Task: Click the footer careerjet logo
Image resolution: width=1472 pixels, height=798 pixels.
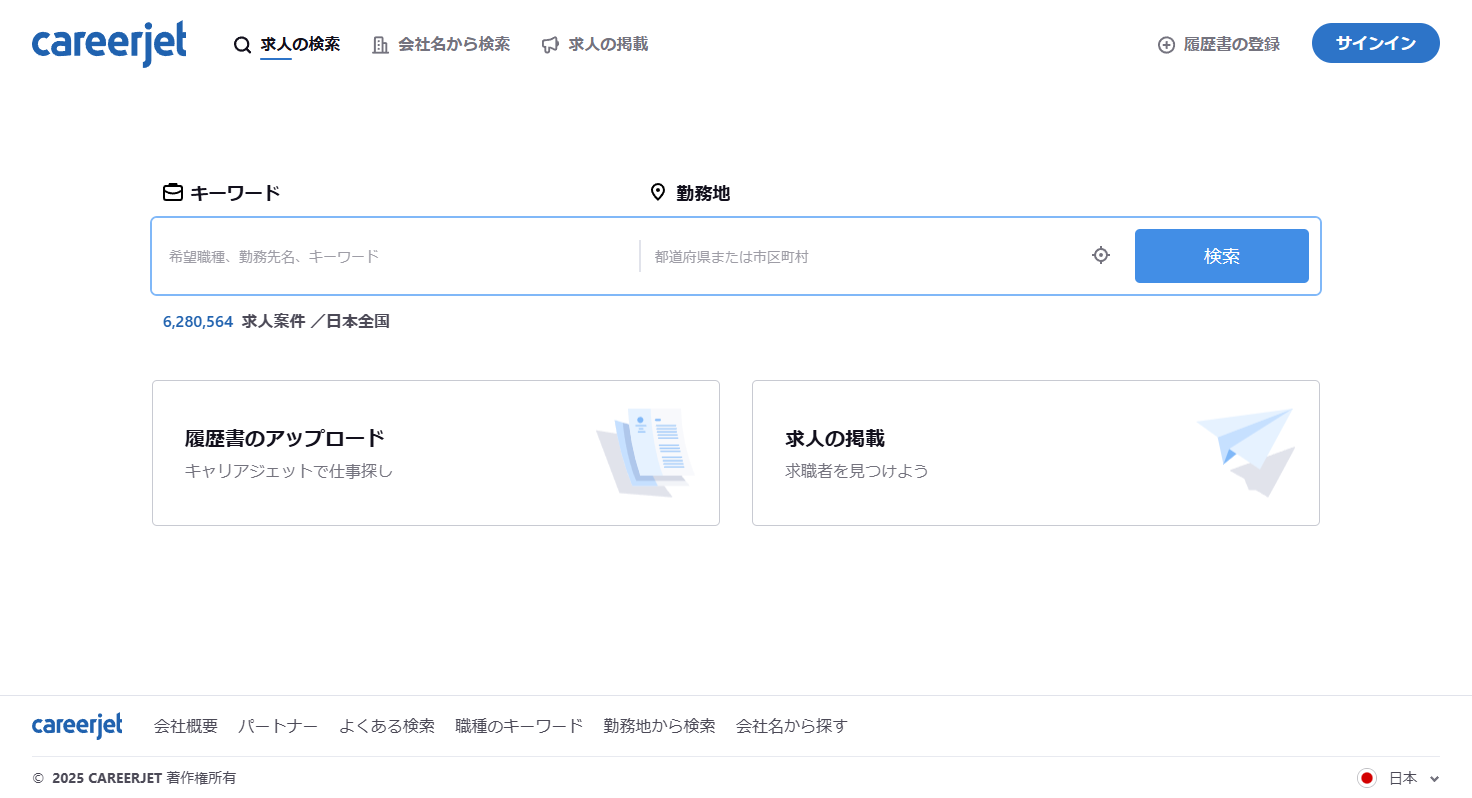Action: click(77, 726)
